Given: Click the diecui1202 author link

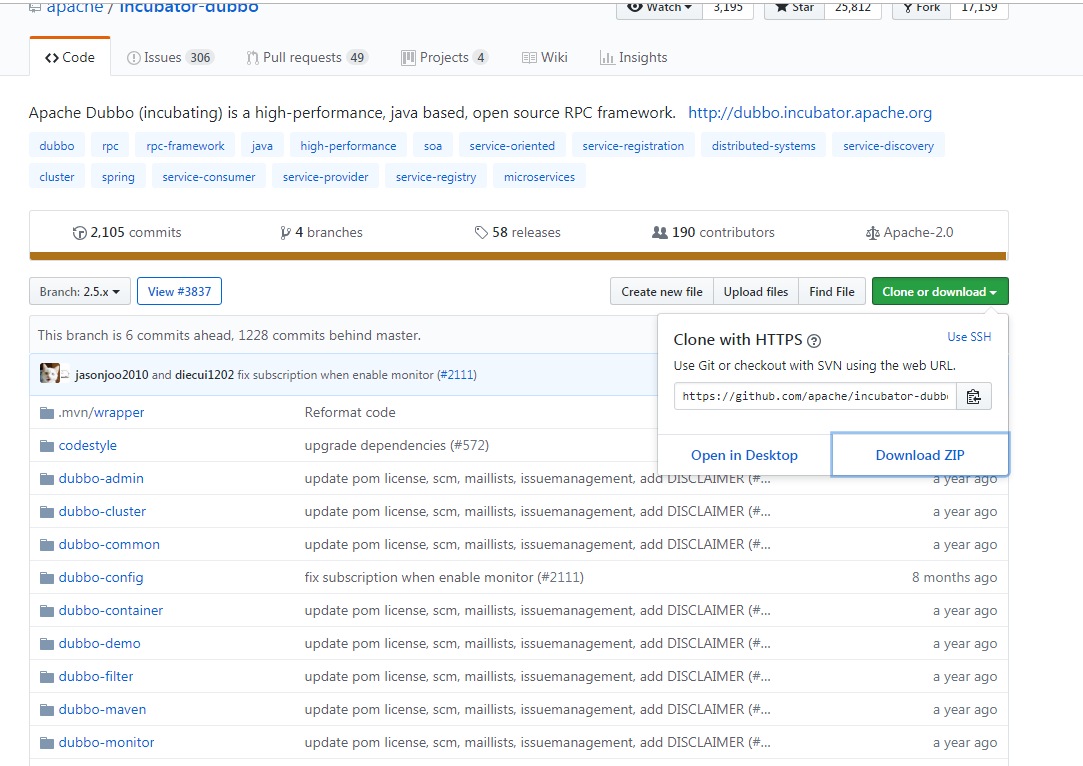Looking at the screenshot, I should 204,375.
